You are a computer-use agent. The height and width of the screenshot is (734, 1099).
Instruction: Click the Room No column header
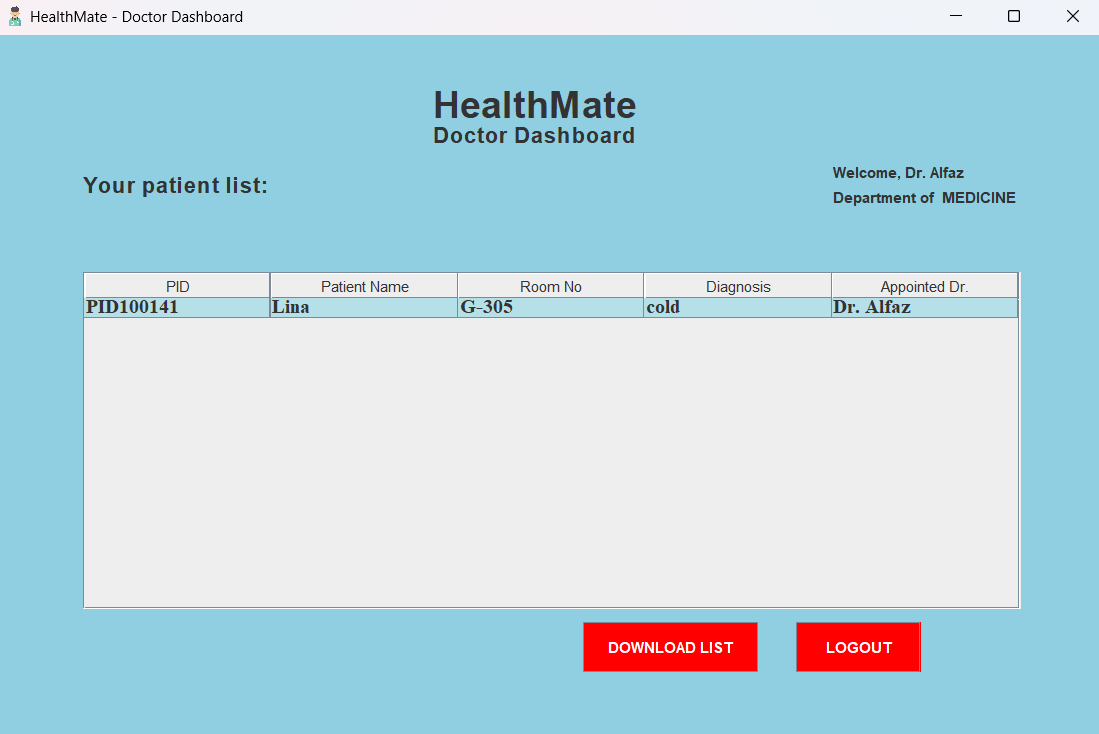[x=550, y=286]
